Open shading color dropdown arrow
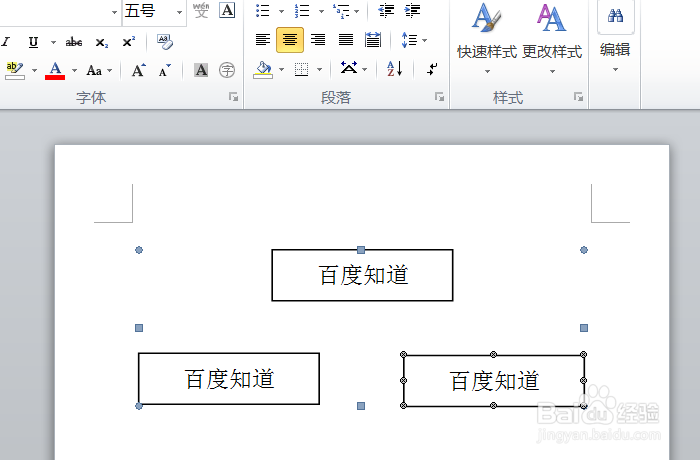 pyautogui.click(x=281, y=70)
